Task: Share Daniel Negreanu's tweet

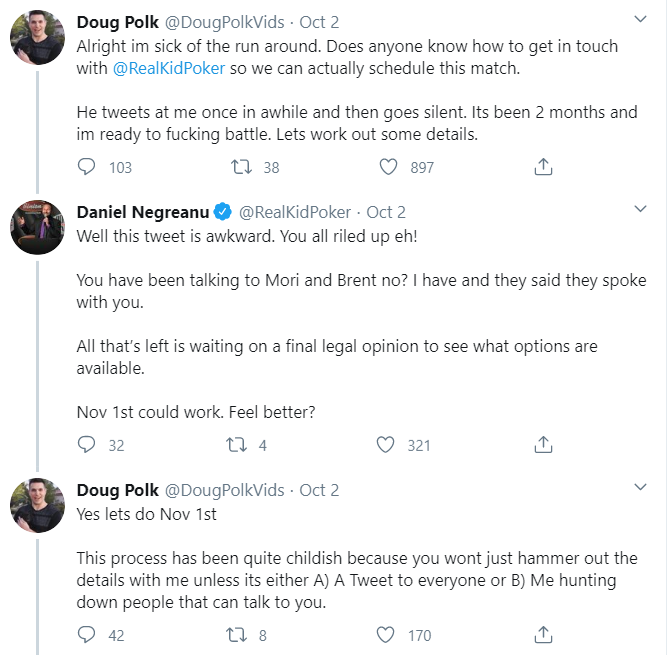Action: (x=543, y=445)
